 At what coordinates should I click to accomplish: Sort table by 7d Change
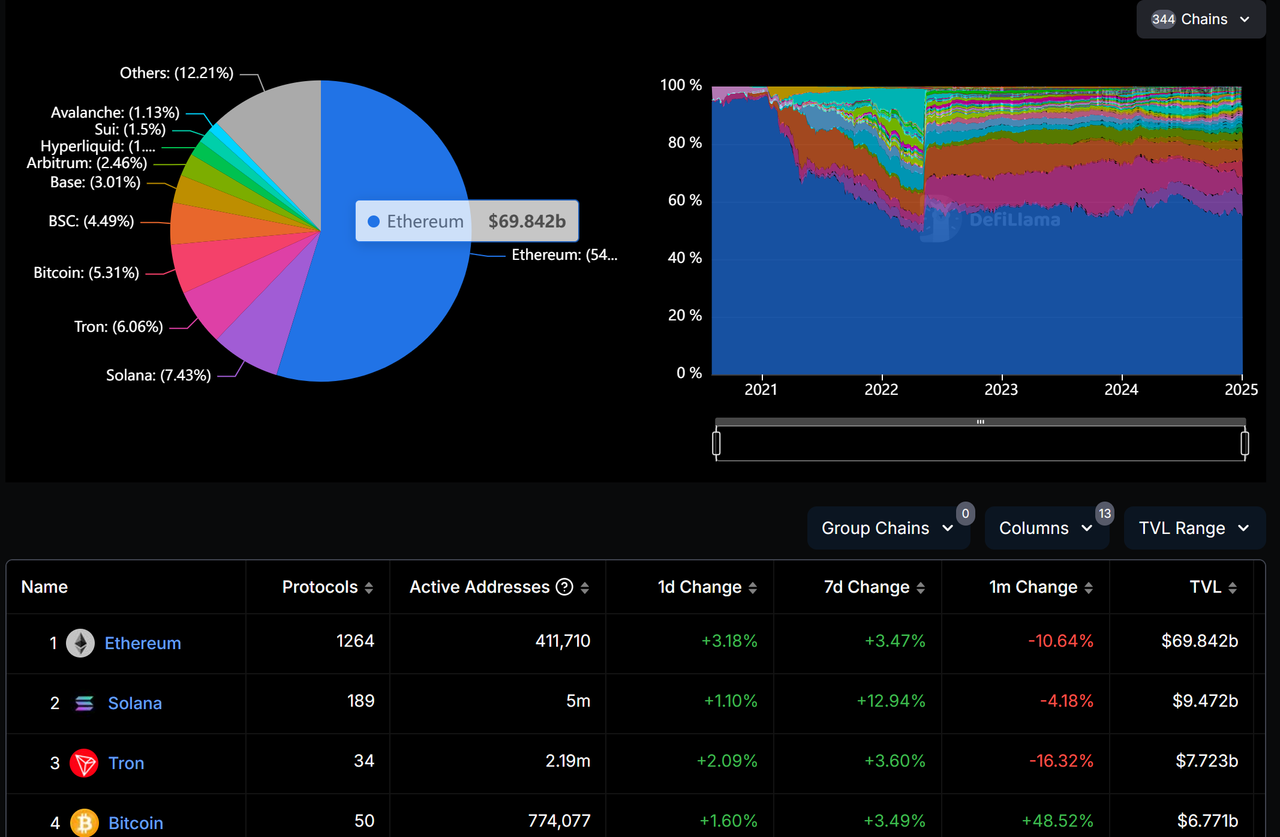[874, 587]
